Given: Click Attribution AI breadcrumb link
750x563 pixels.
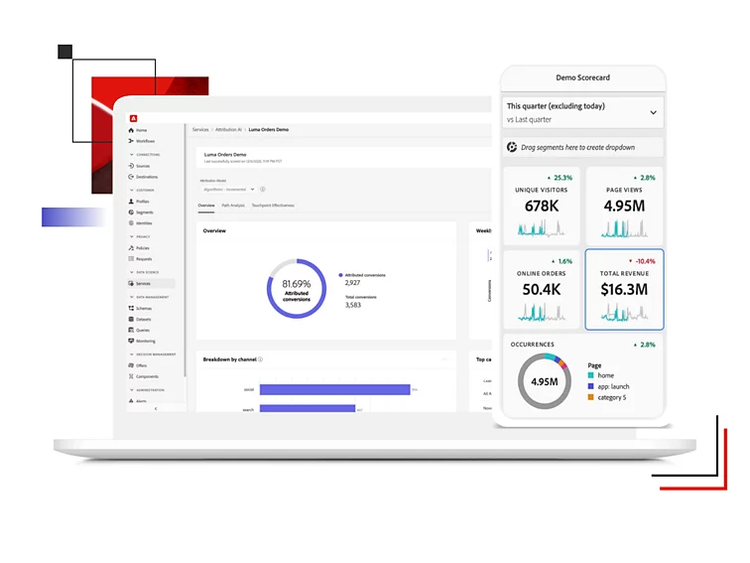Looking at the screenshot, I should click(x=229, y=130).
